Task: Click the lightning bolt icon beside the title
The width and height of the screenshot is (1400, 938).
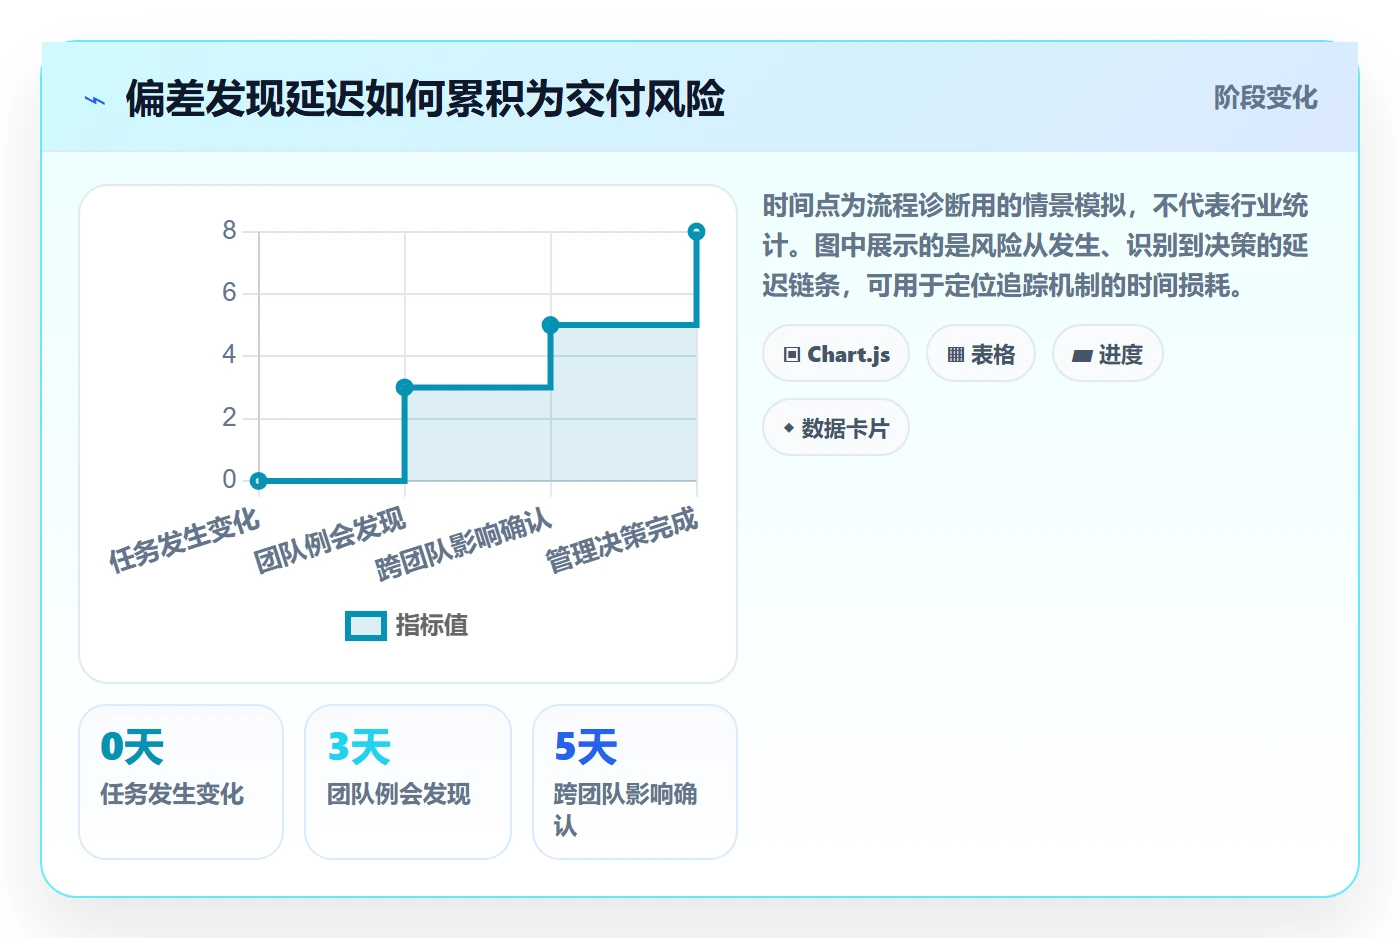Action: click(95, 100)
